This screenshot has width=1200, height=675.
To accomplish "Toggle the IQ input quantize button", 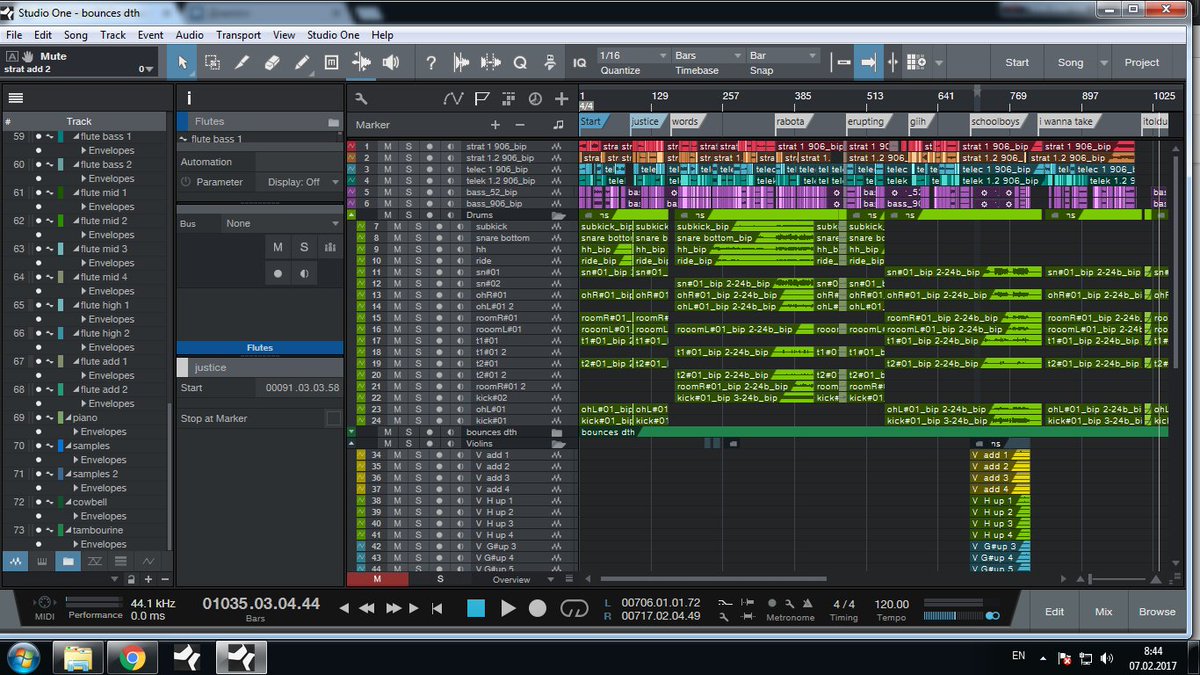I will pos(579,63).
